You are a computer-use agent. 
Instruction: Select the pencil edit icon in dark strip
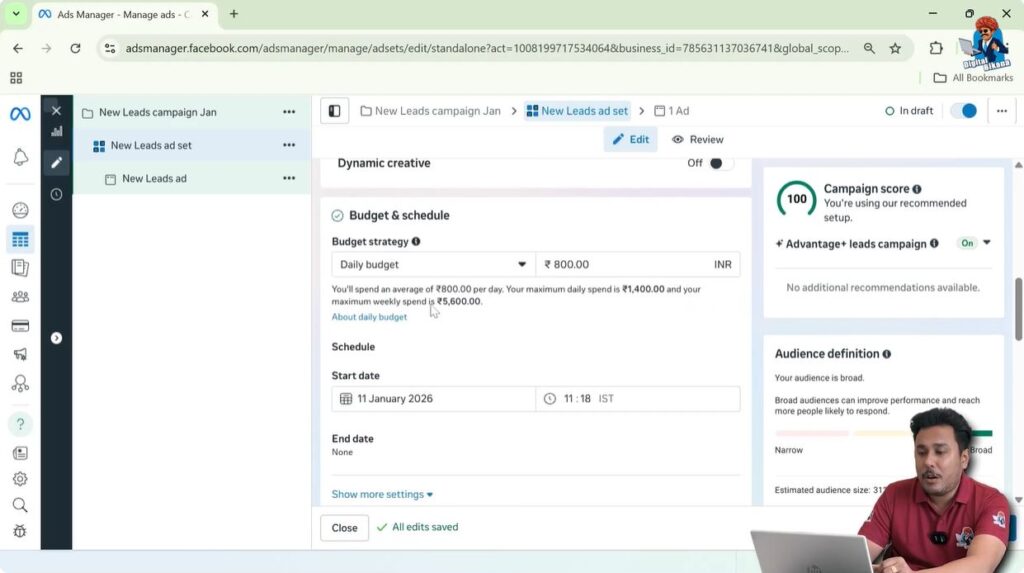click(x=56, y=162)
